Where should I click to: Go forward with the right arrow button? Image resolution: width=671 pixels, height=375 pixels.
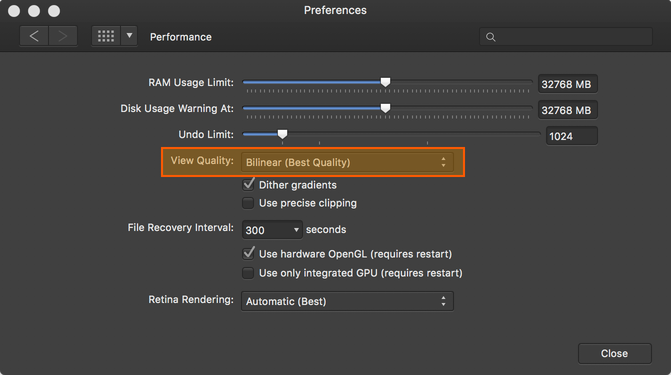tap(63, 36)
